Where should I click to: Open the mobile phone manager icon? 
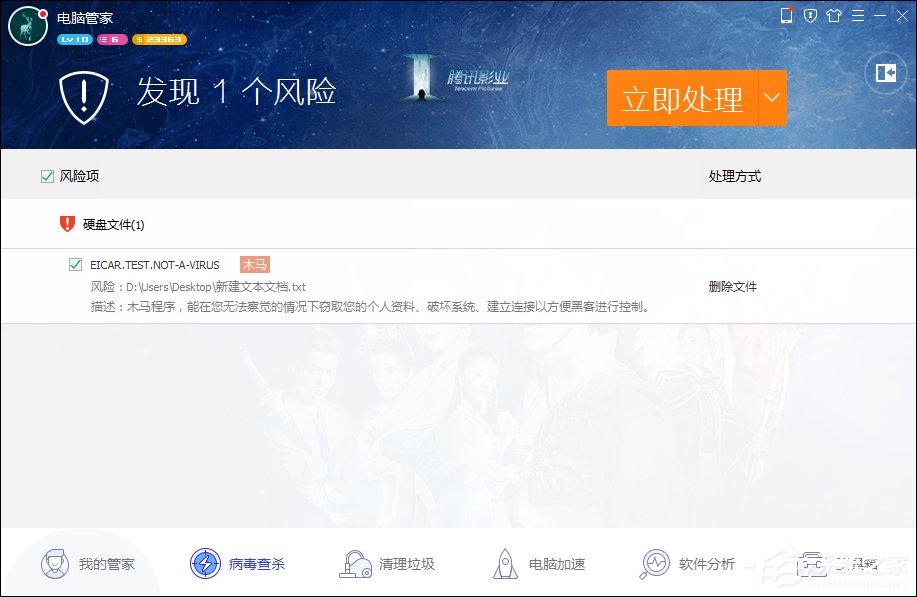pos(785,16)
